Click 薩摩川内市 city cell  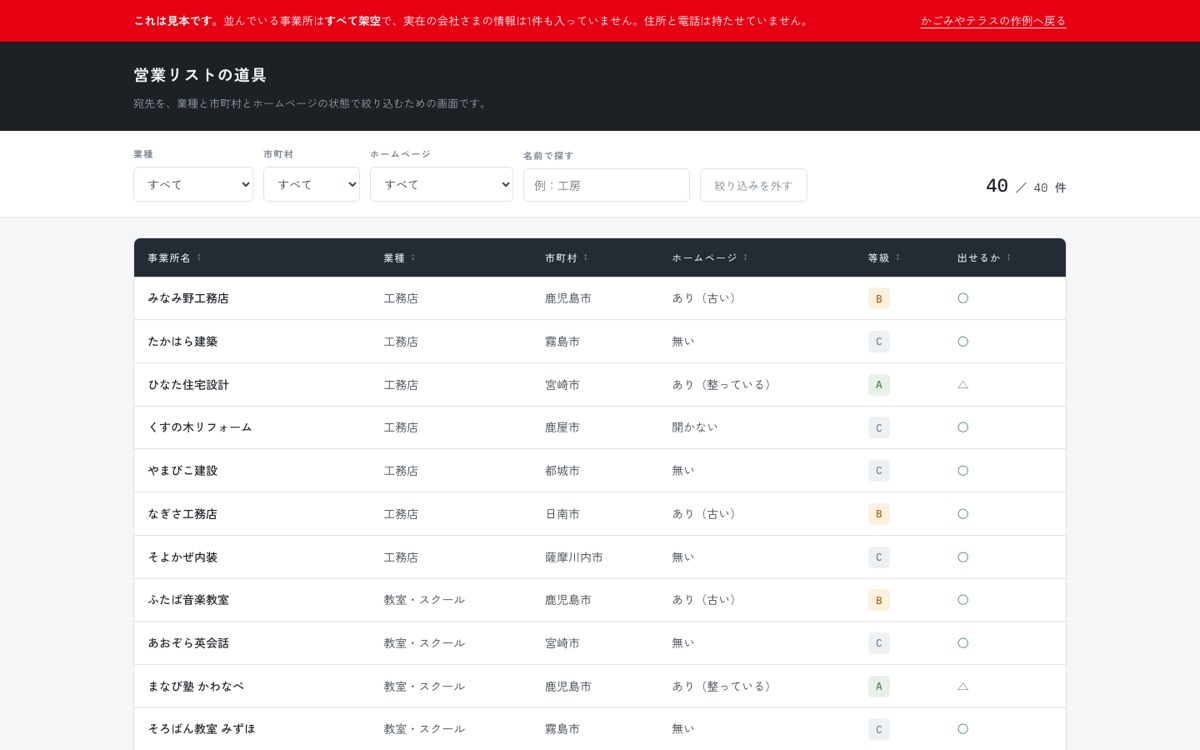tap(574, 557)
